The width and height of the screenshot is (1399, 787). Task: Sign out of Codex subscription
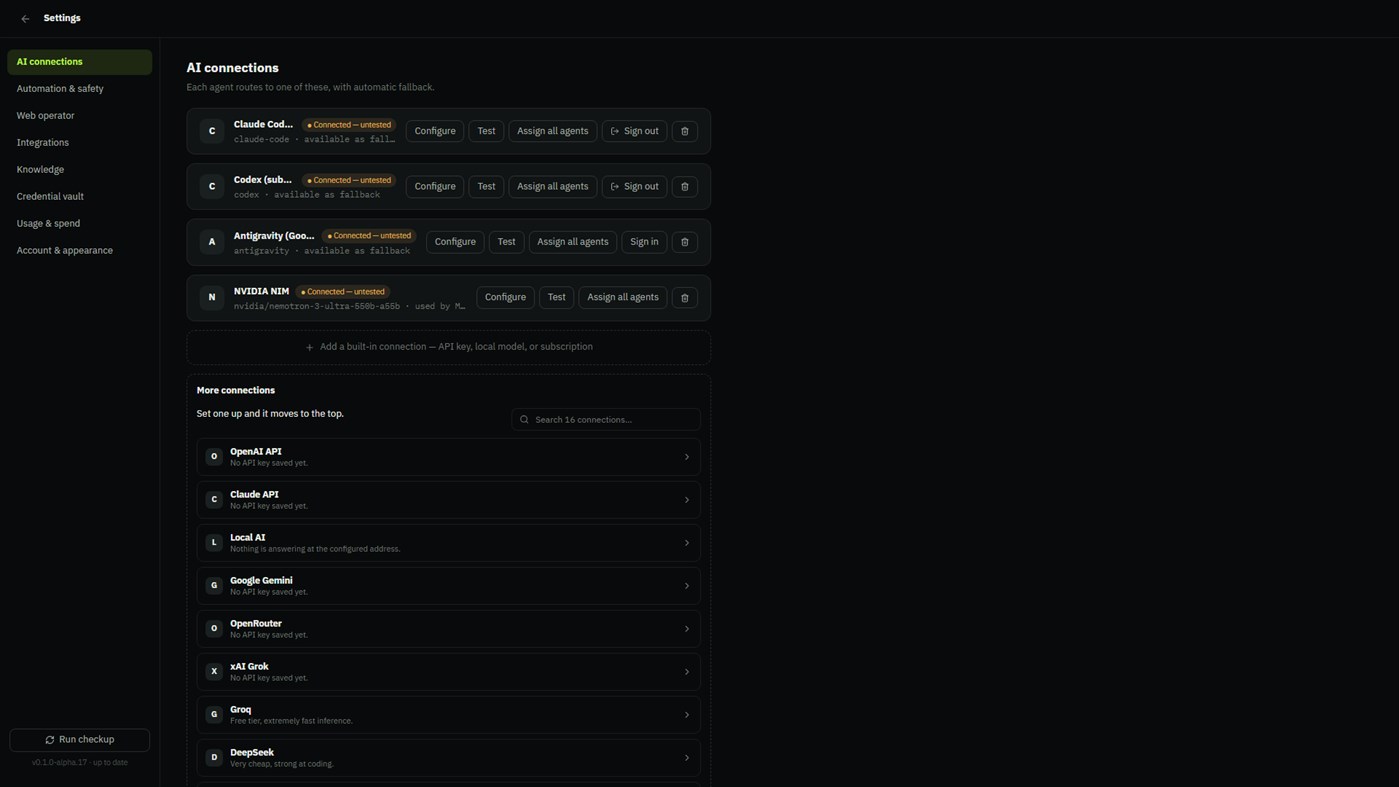pos(634,187)
